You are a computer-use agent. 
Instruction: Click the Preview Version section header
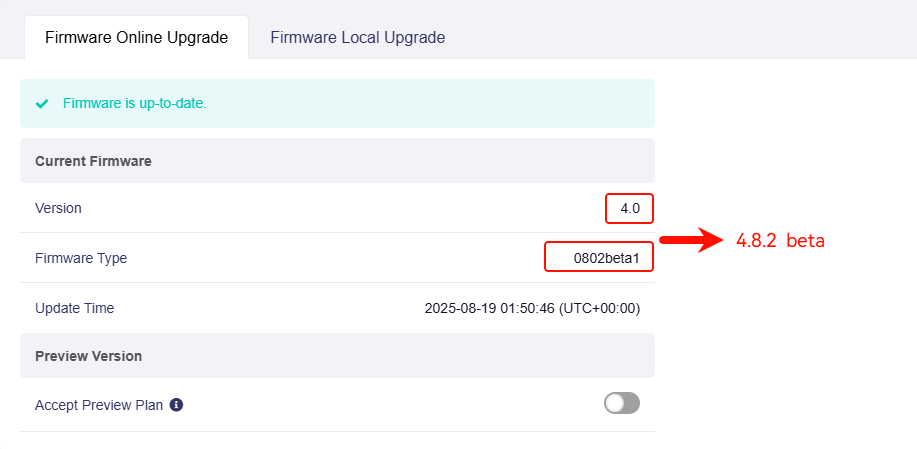pyautogui.click(x=88, y=356)
